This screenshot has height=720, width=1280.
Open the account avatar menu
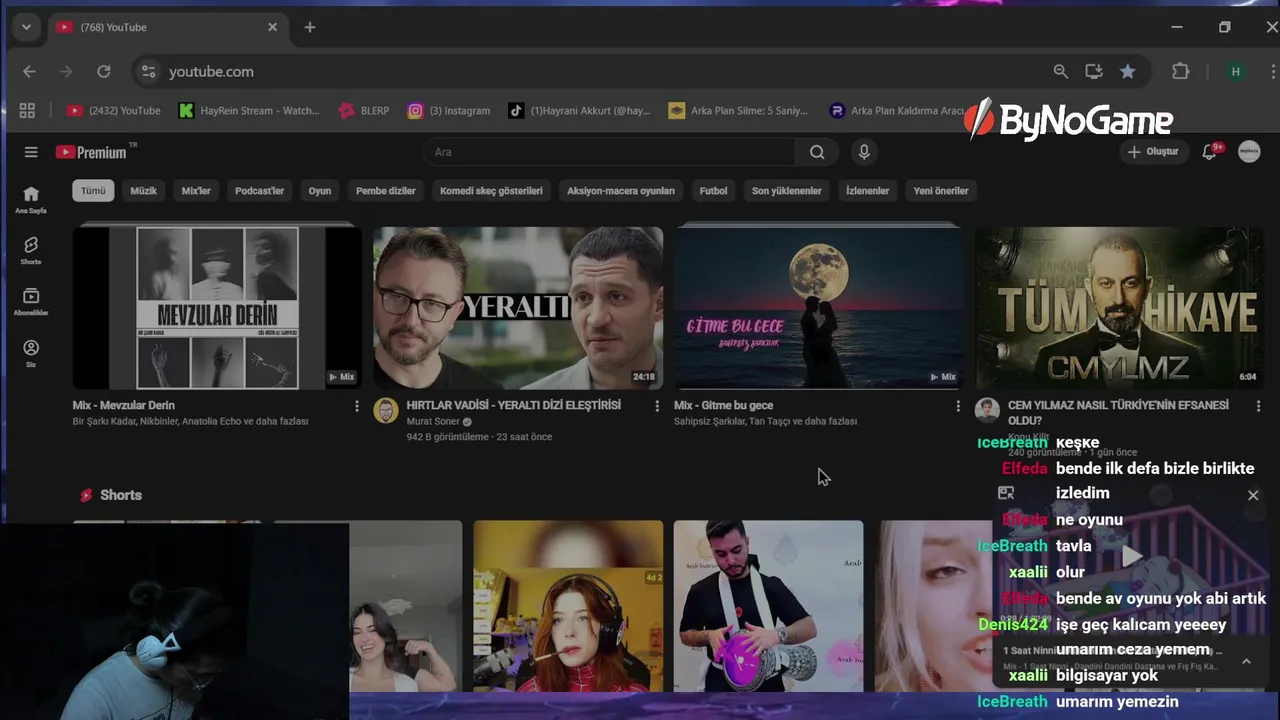[x=1249, y=151]
